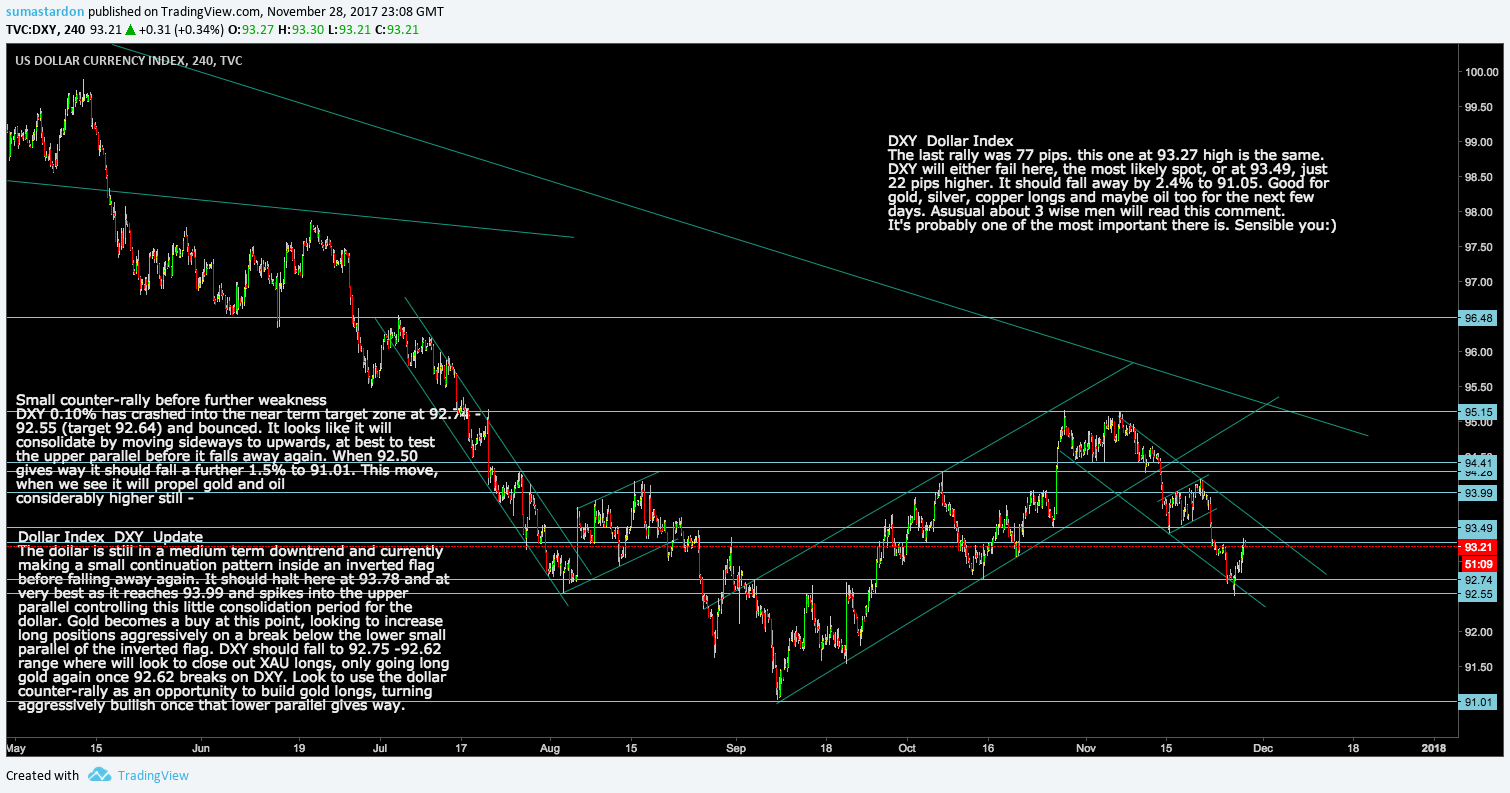The height and width of the screenshot is (793, 1510).
Task: Select the 96.48 horizontal line price label
Action: 1479,318
